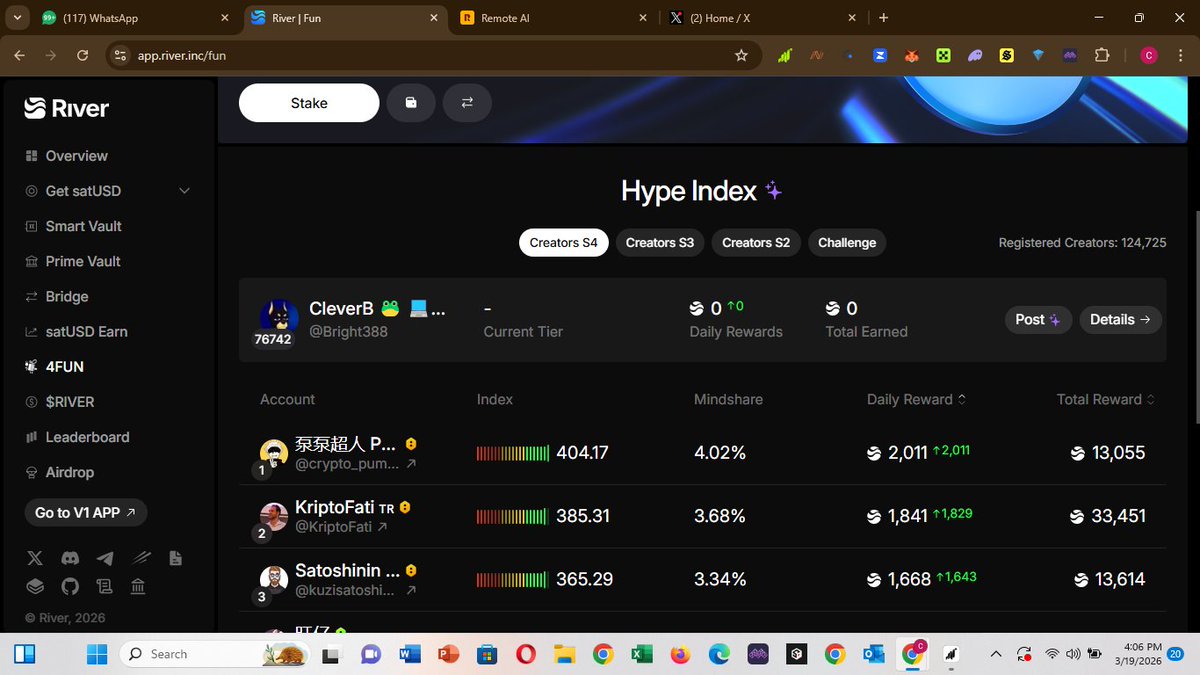Click the rank 3 Satoshinin profile avatar

(274, 579)
